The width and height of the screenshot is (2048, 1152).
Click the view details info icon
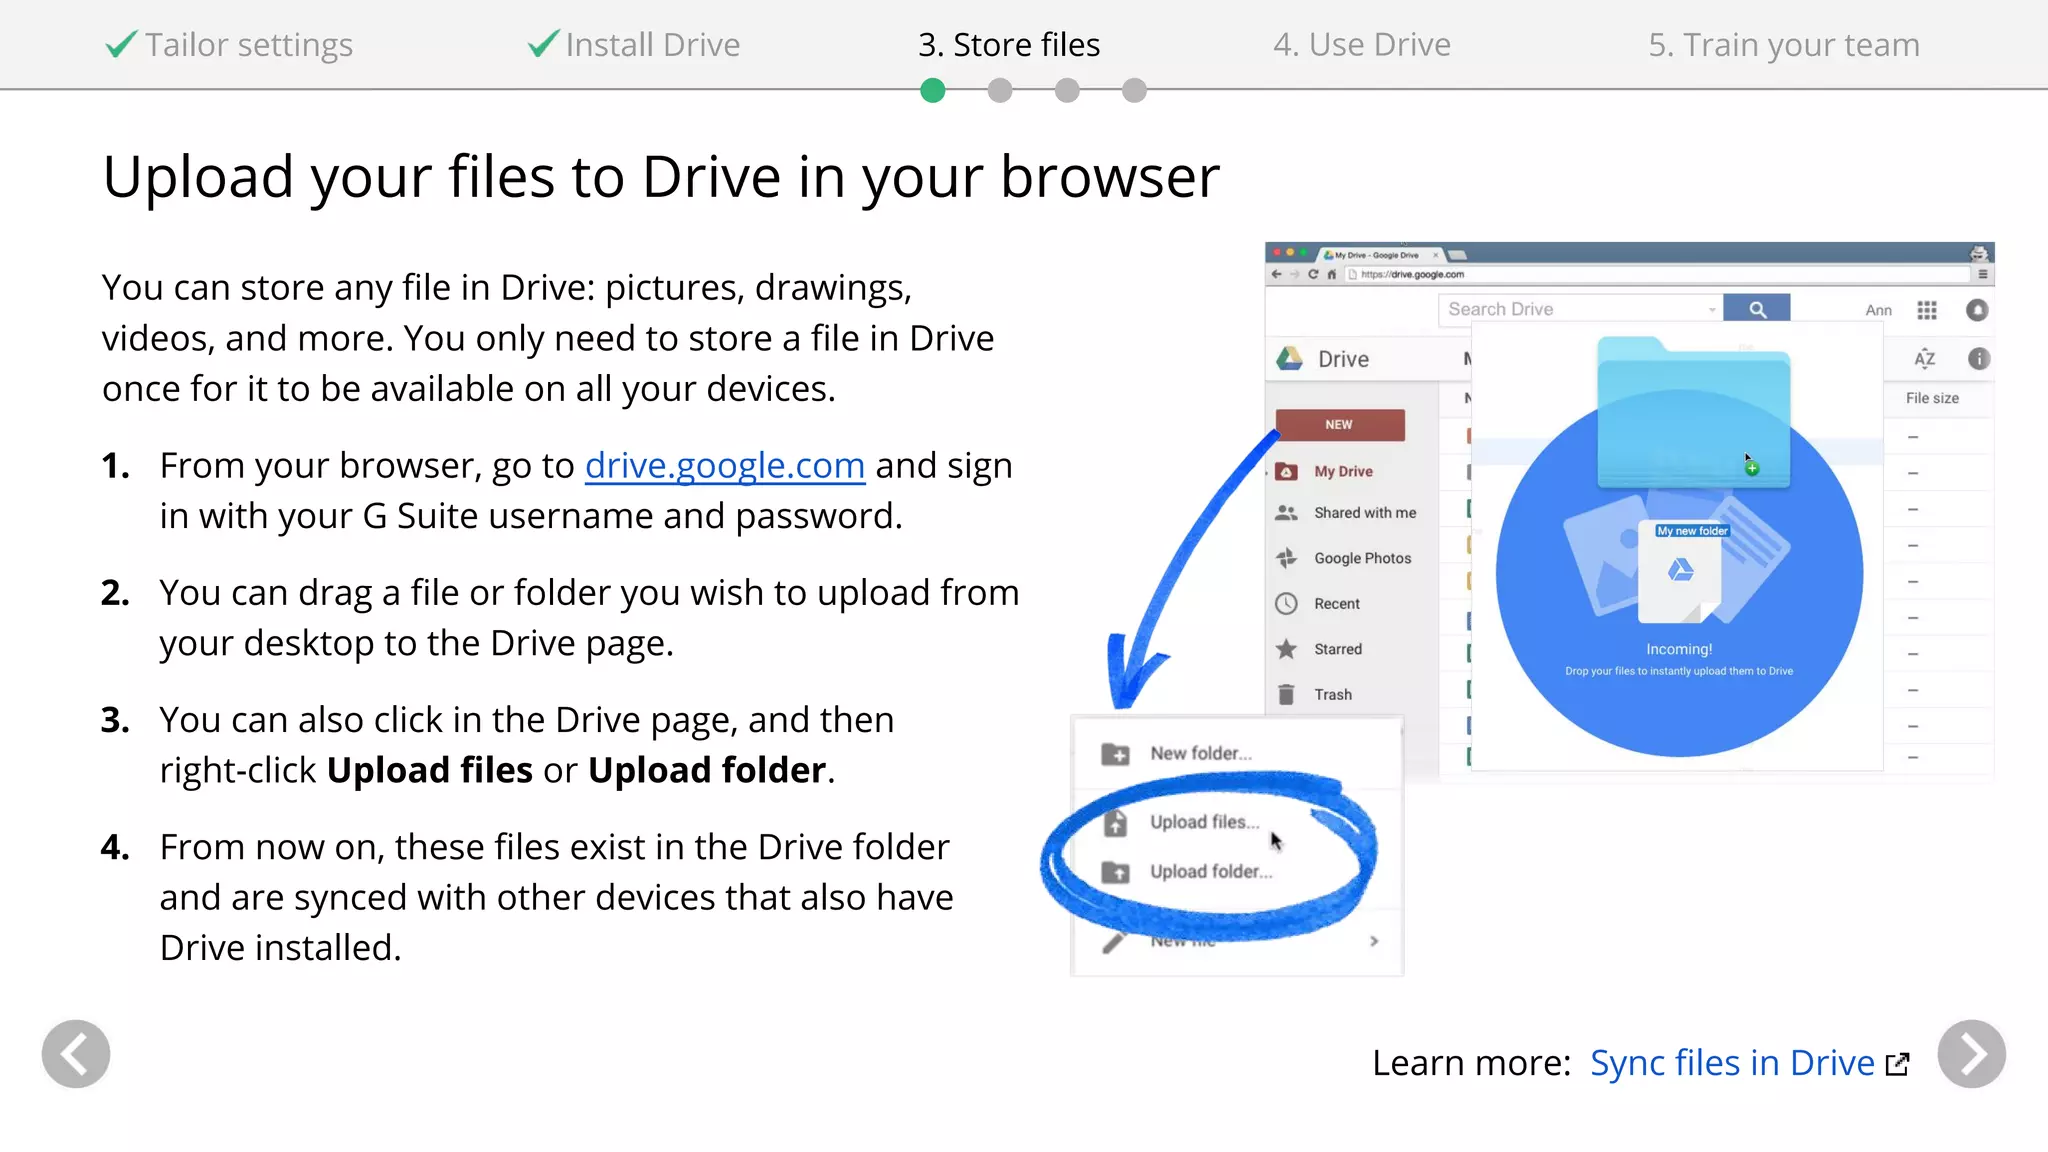(1979, 358)
